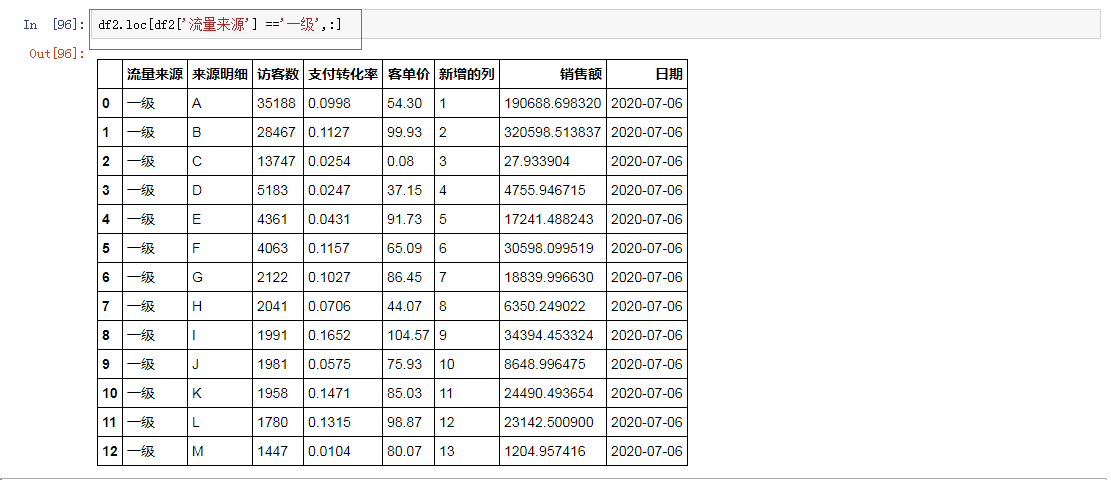
Task: Select the 支付转化率 column header
Action: coord(342,74)
